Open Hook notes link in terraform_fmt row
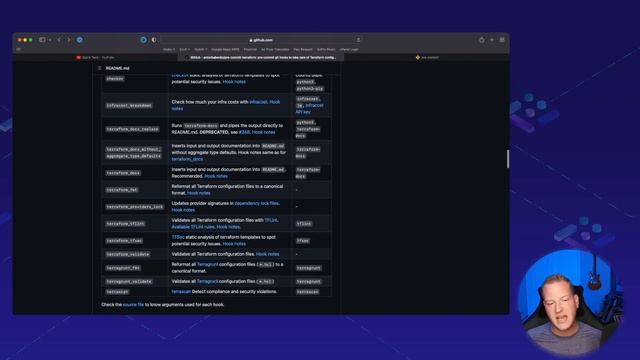Viewport: 640px width, 360px height. (x=199, y=193)
